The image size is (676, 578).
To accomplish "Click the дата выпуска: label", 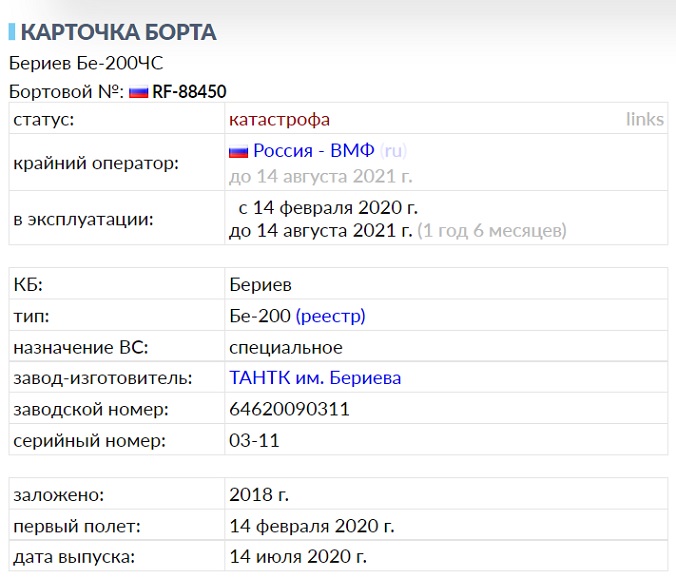I will coord(75,557).
